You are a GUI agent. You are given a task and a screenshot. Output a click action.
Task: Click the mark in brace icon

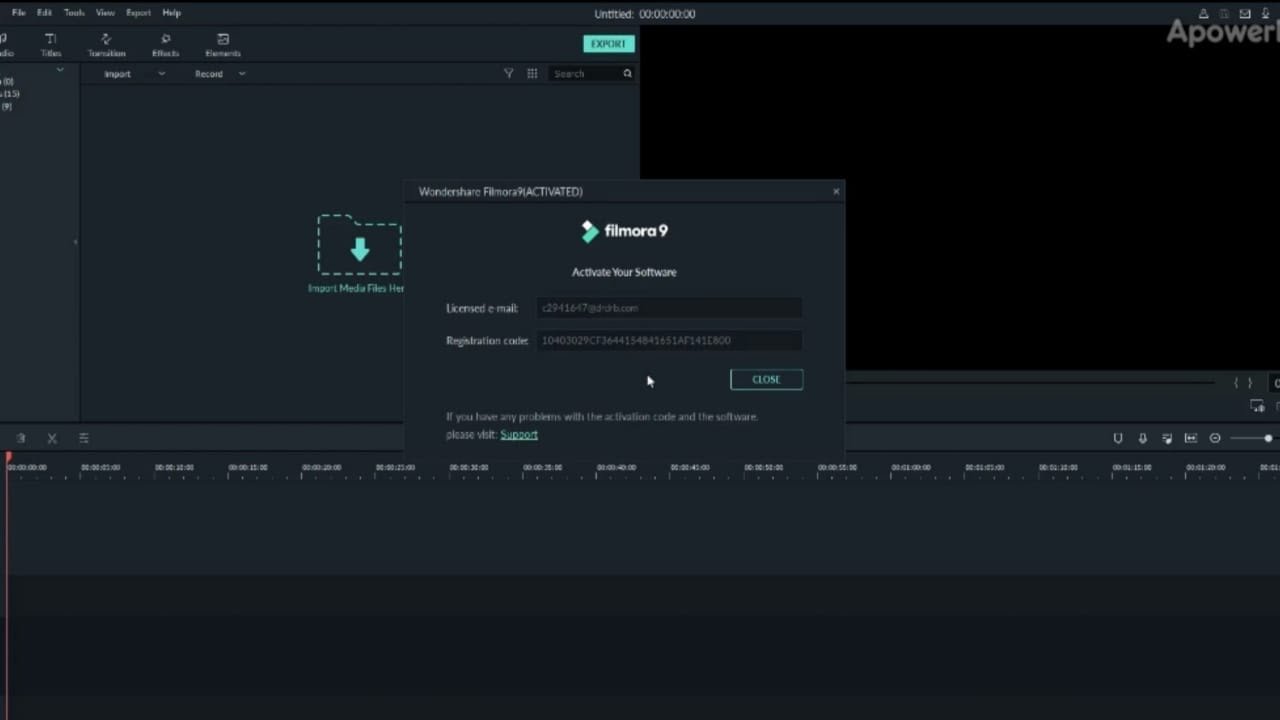[x=1236, y=383]
